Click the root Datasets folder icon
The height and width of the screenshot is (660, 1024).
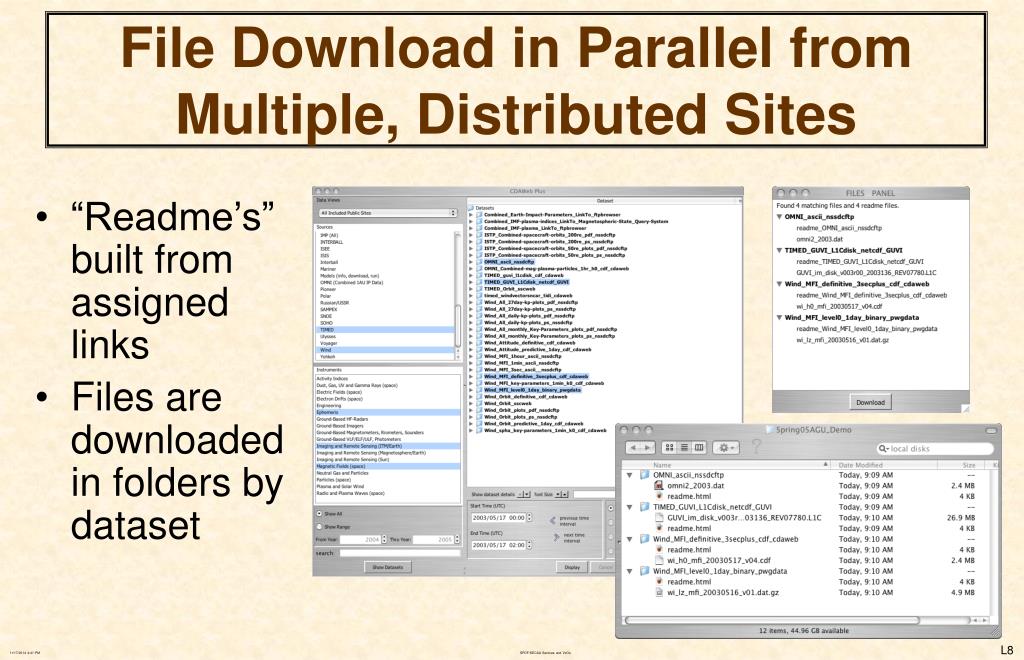pyautogui.click(x=471, y=208)
